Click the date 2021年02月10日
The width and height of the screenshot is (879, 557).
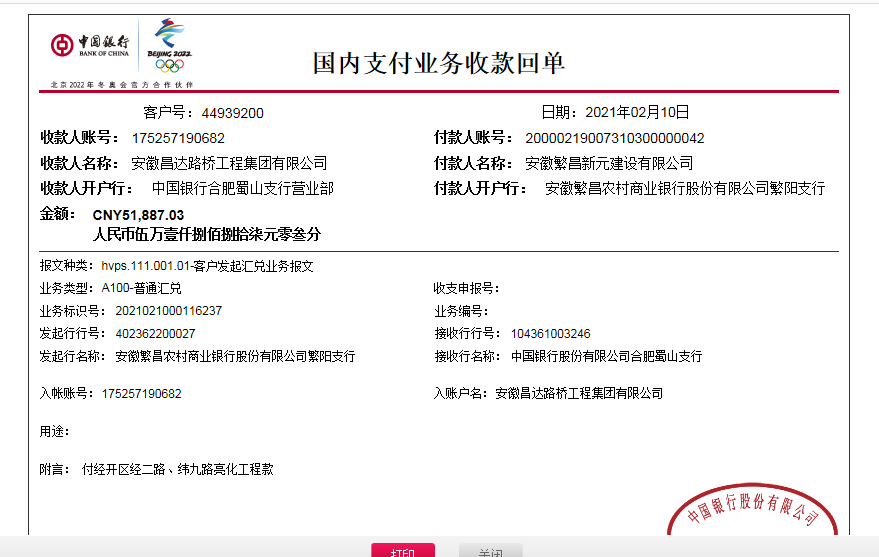tap(636, 112)
